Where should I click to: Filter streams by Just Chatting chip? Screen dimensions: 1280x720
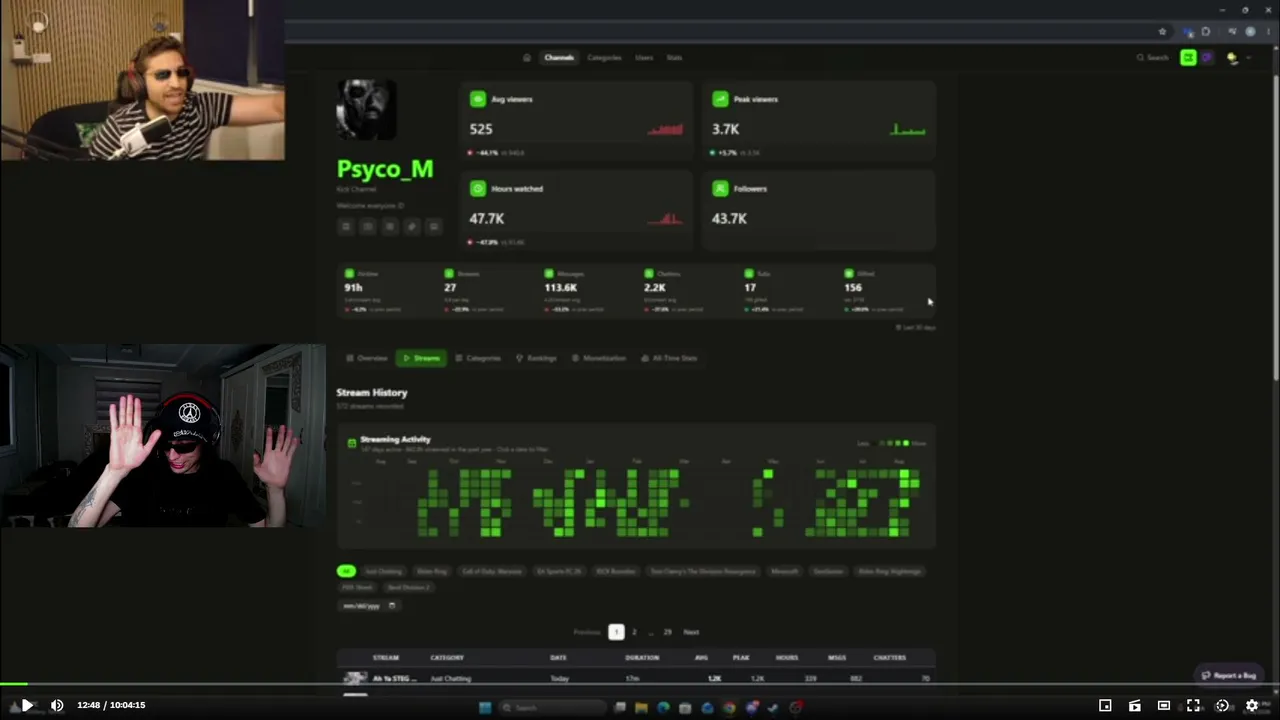(x=383, y=571)
